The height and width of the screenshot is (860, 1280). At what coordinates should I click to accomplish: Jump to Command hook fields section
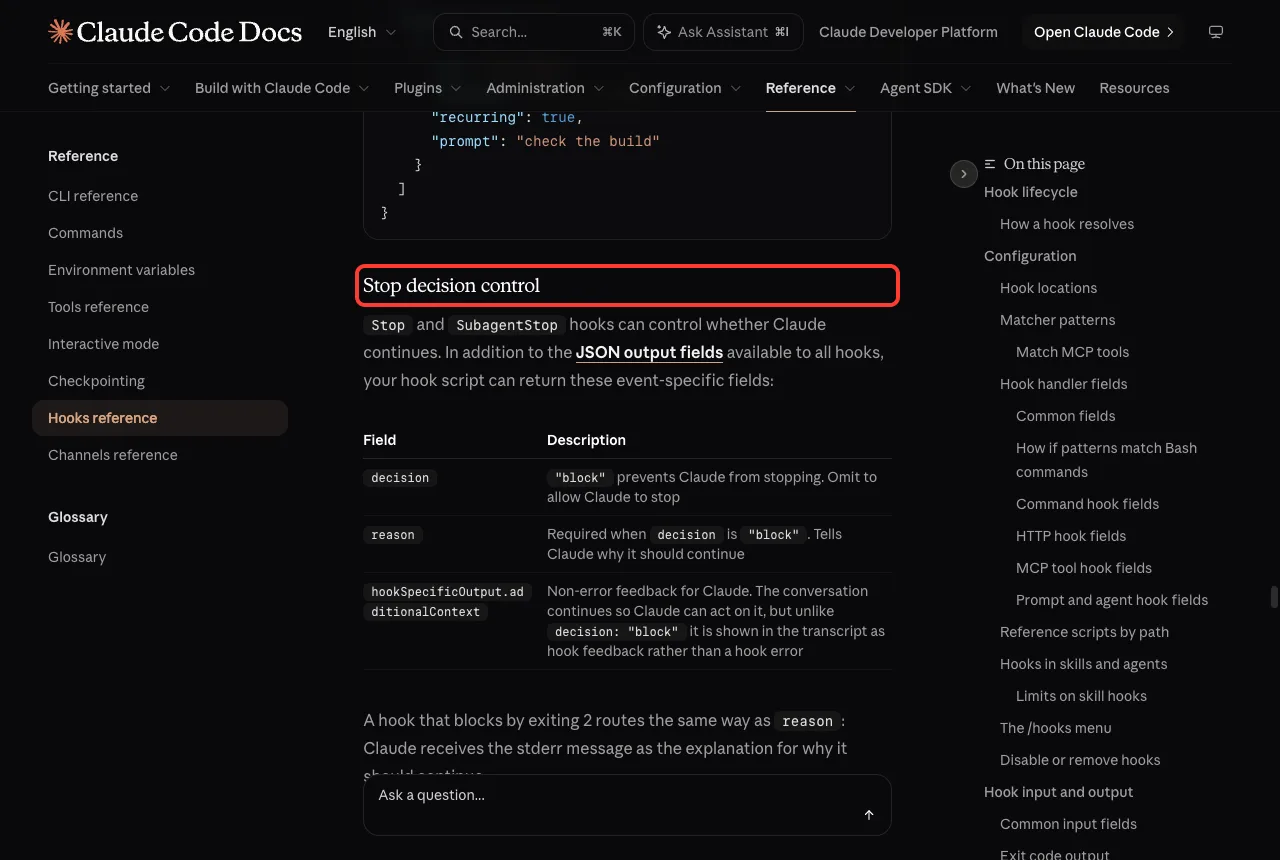(1087, 504)
